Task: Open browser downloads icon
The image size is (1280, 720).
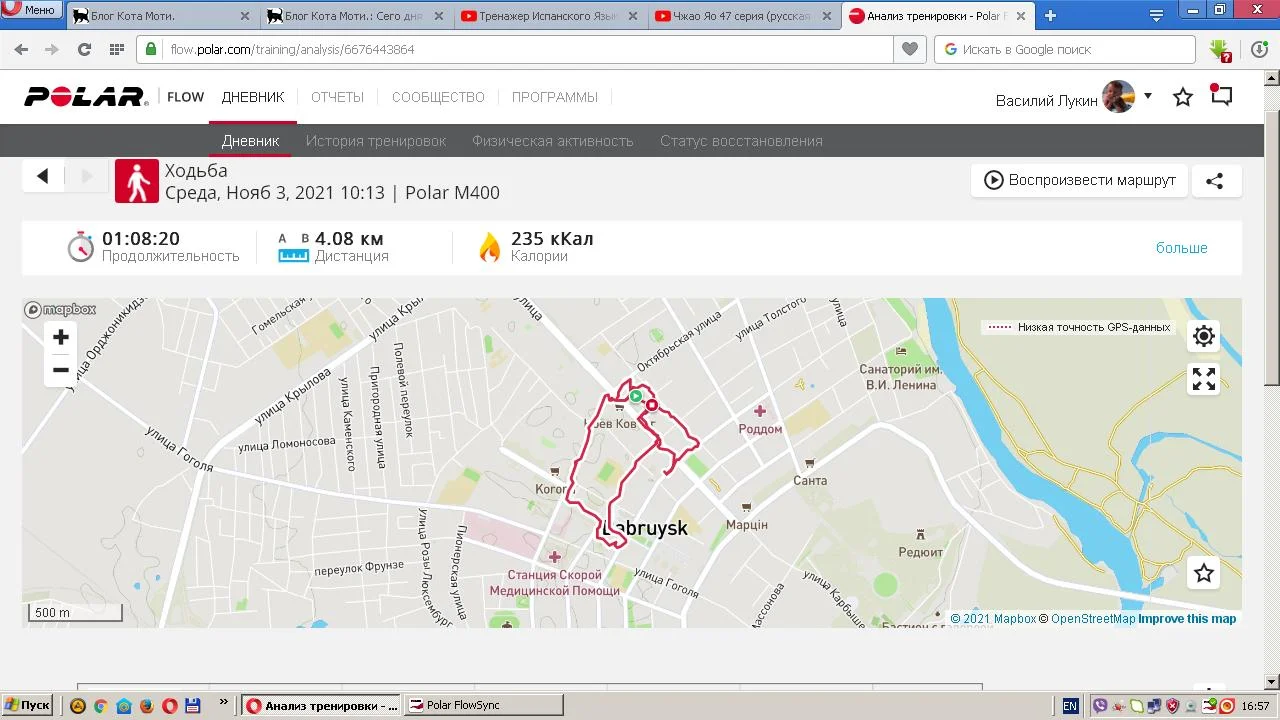Action: [1260, 49]
